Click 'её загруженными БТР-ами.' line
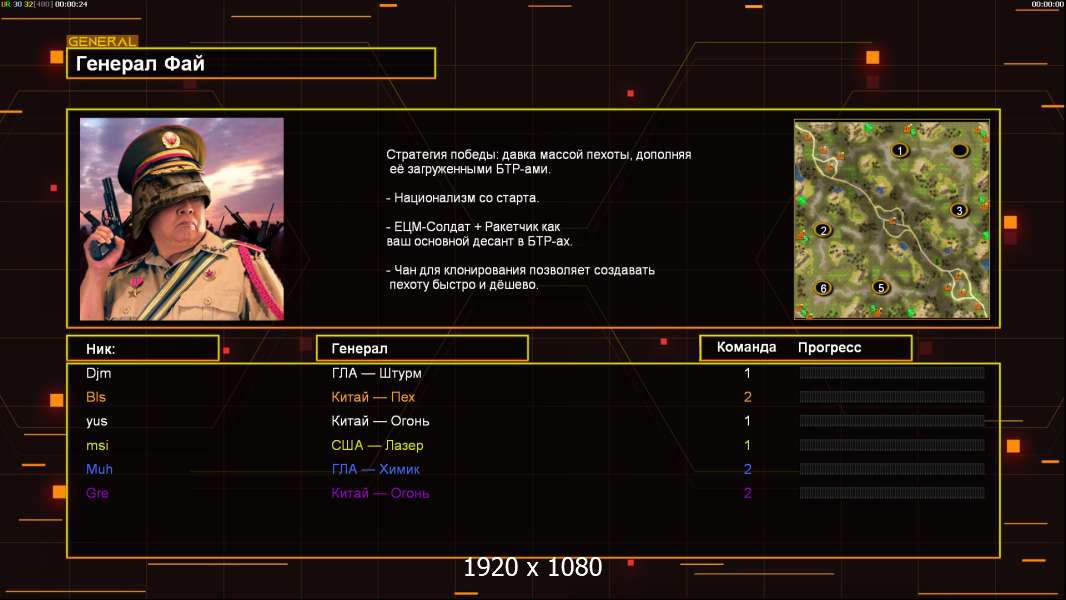 click(470, 169)
